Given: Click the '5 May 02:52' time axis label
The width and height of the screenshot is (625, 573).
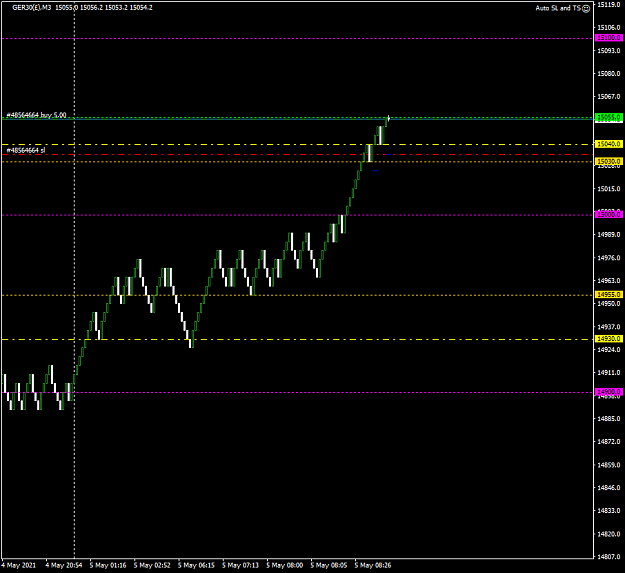Looking at the screenshot, I should [x=152, y=565].
